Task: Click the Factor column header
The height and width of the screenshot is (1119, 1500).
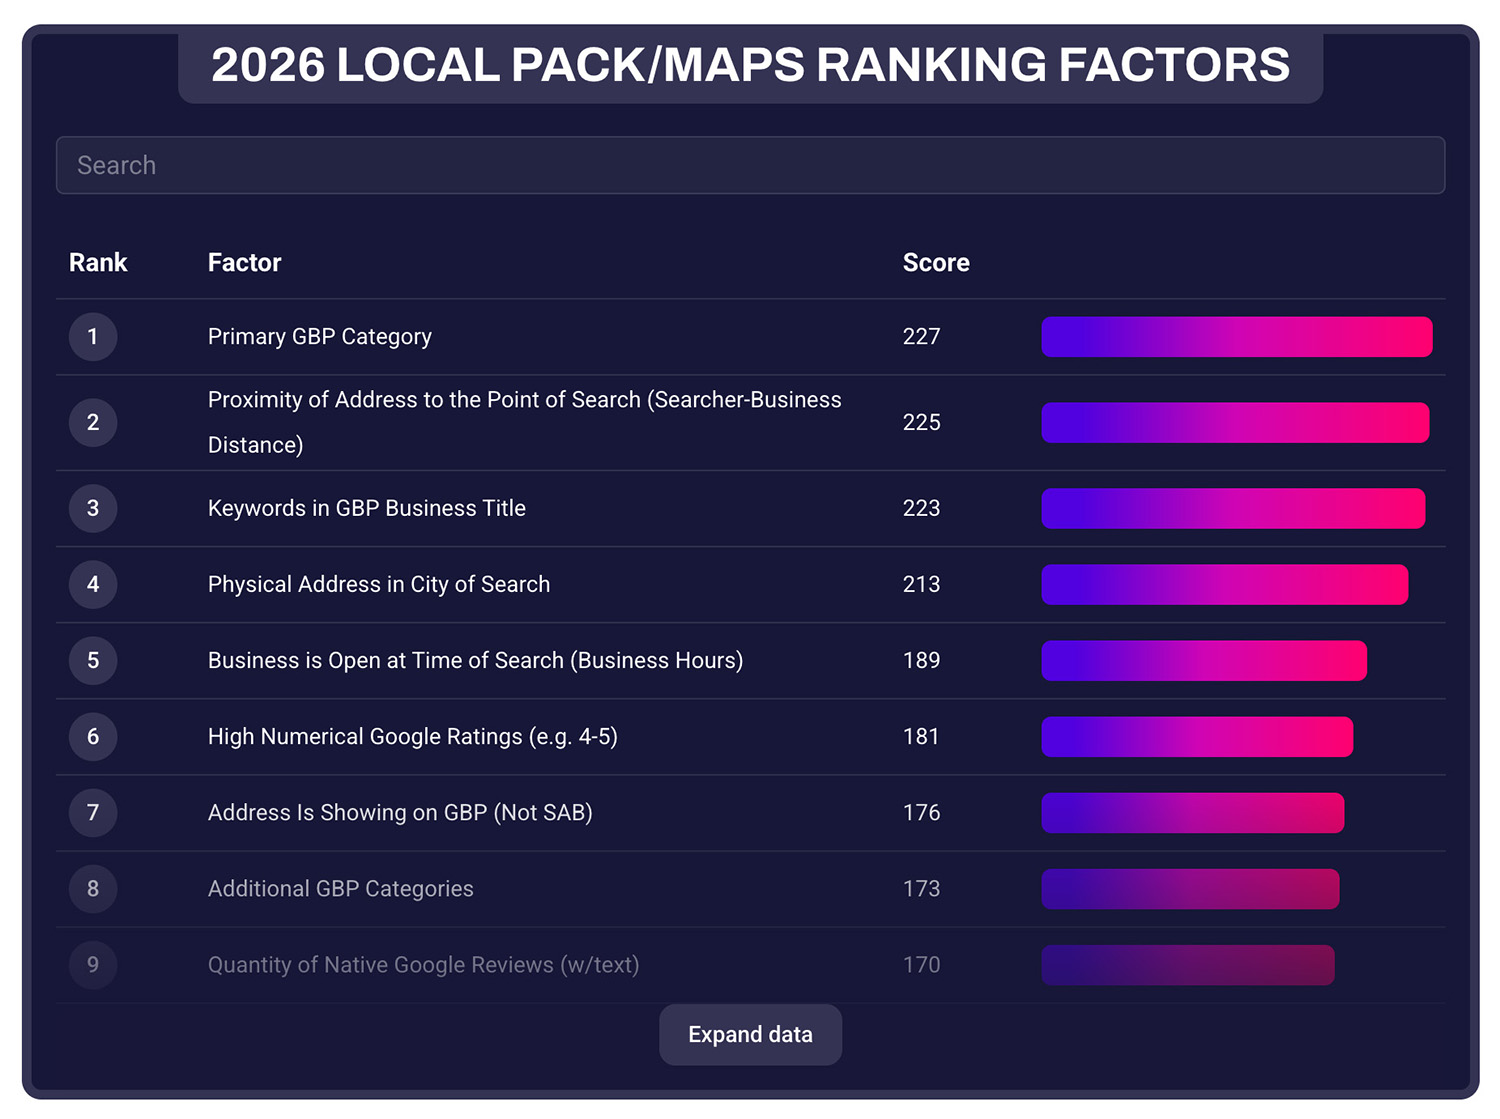Action: (x=244, y=262)
